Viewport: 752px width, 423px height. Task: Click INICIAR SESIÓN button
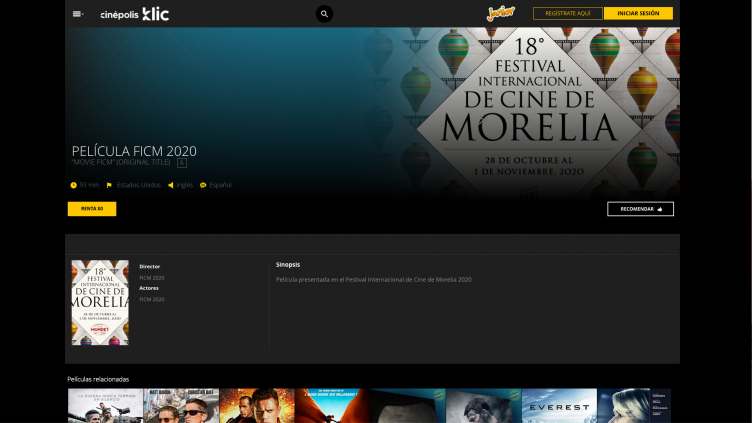pyautogui.click(x=638, y=13)
